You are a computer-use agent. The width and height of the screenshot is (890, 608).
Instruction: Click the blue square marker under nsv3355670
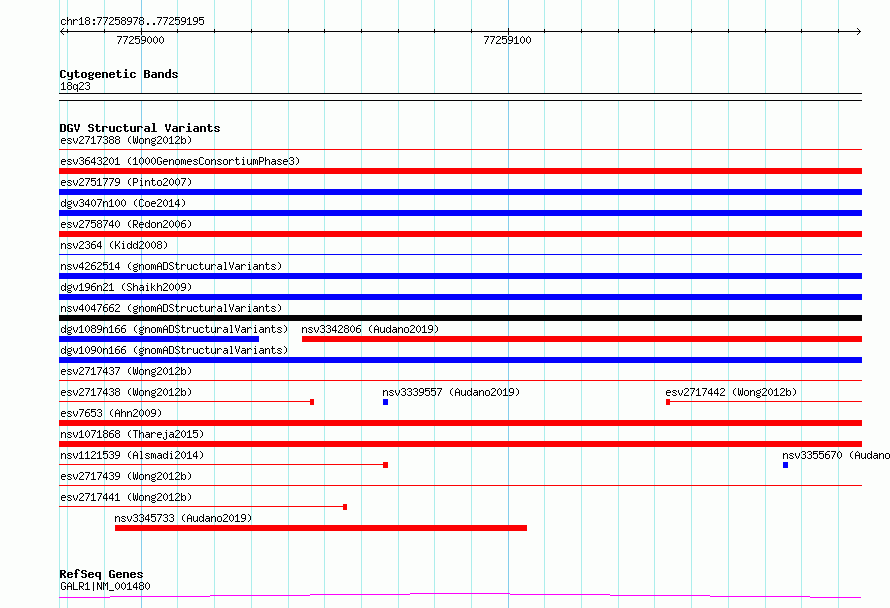click(x=786, y=465)
